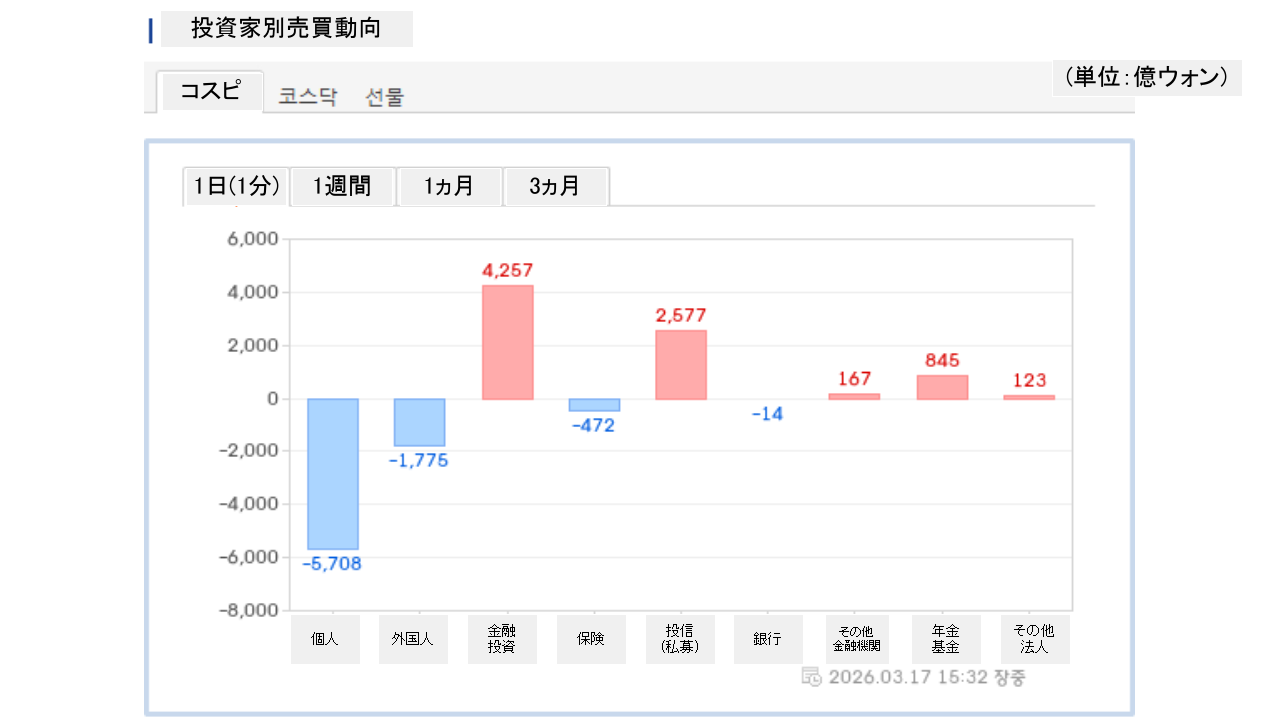Switch chart to 1週間 period
Image resolution: width=1280 pixels, height=720 pixels.
click(x=342, y=186)
